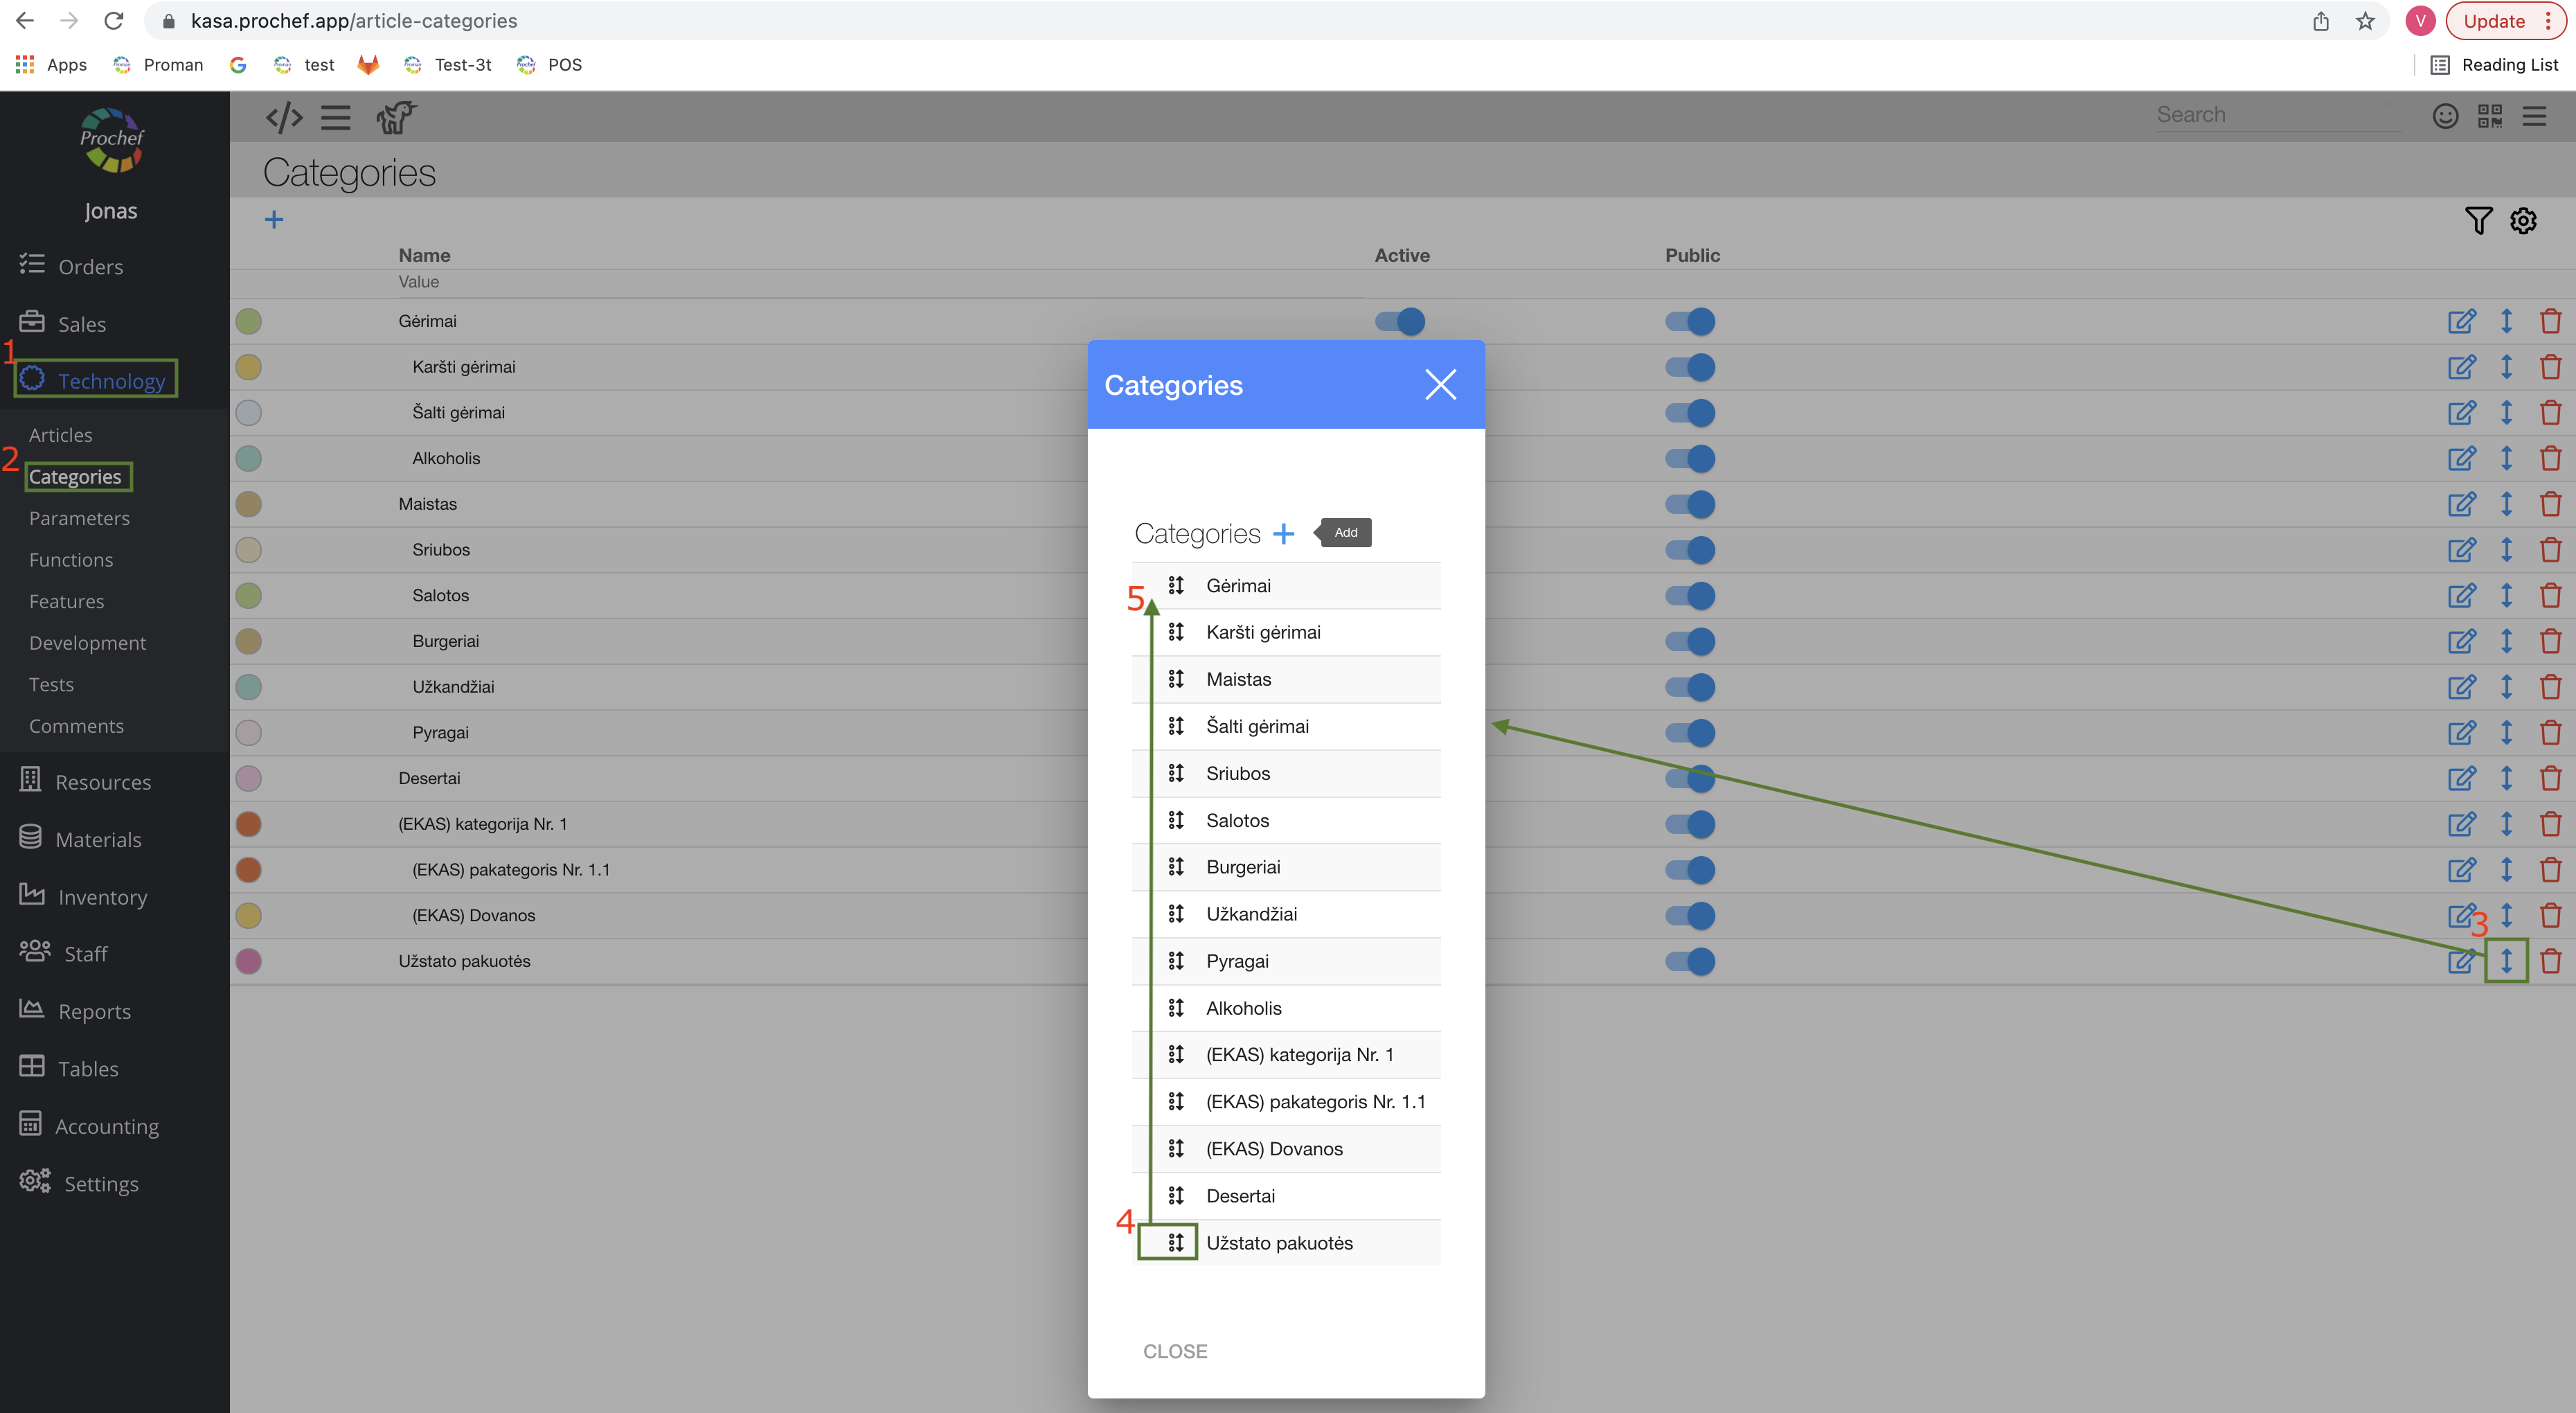Collapse the Technology sidebar section
The height and width of the screenshot is (1413, 2576).
tap(111, 381)
